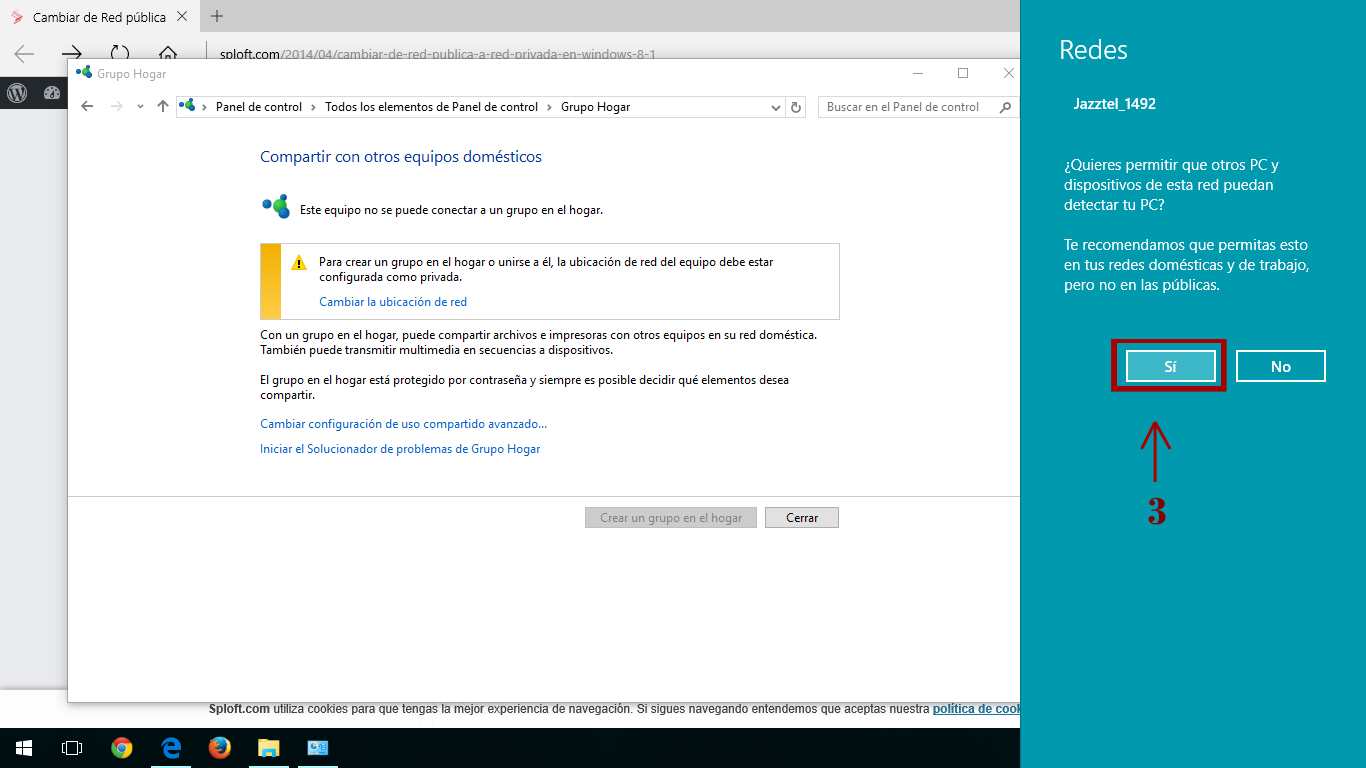Open Cambiar configuración de uso compartido avanzado link

point(404,424)
